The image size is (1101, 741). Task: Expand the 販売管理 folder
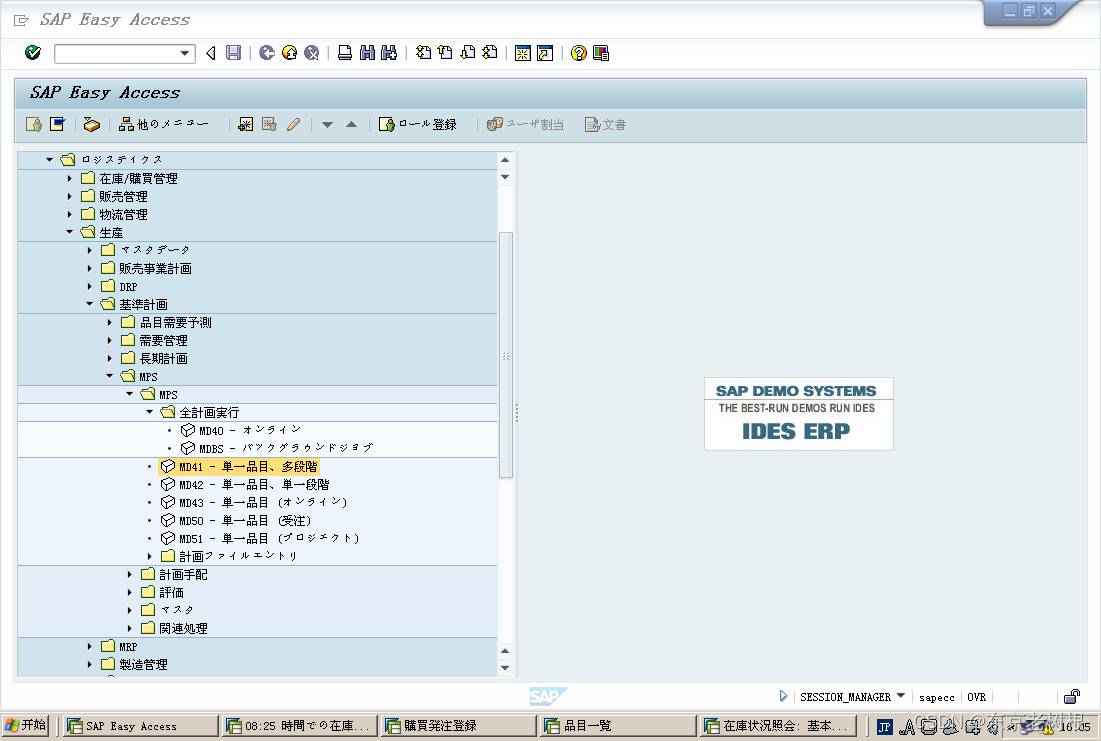pos(70,196)
